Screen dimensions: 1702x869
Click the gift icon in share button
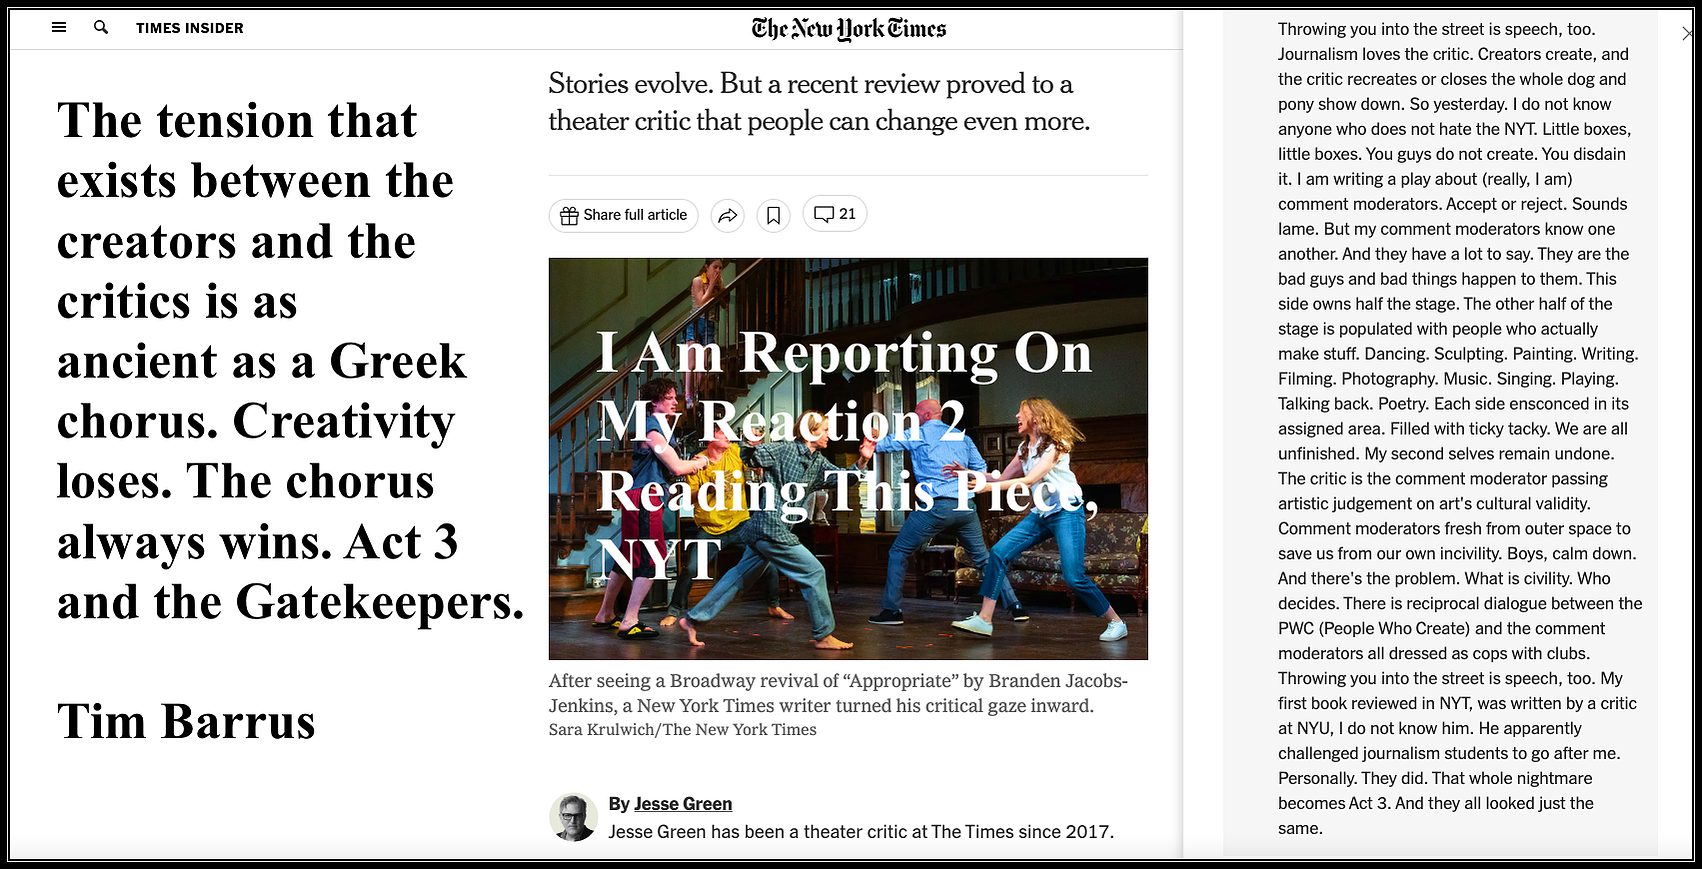click(x=569, y=215)
